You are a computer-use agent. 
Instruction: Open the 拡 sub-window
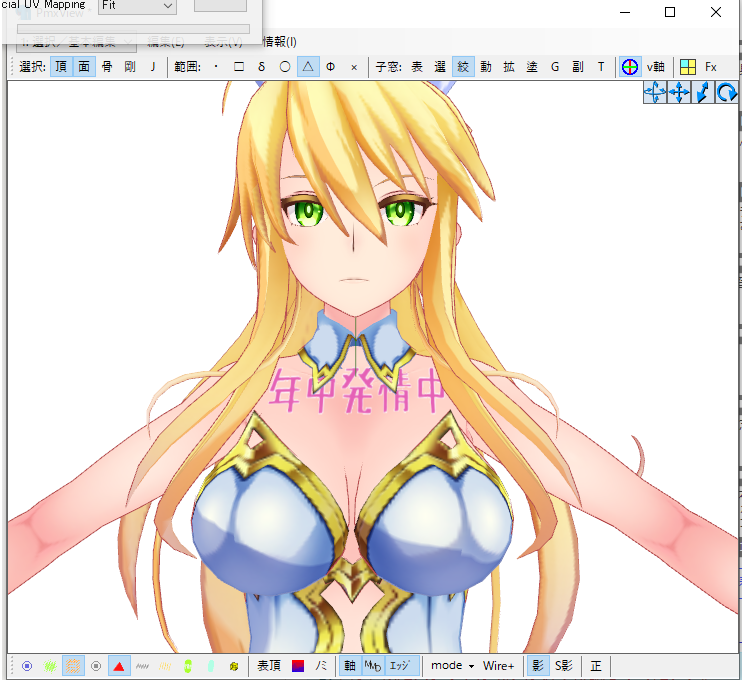(509, 67)
